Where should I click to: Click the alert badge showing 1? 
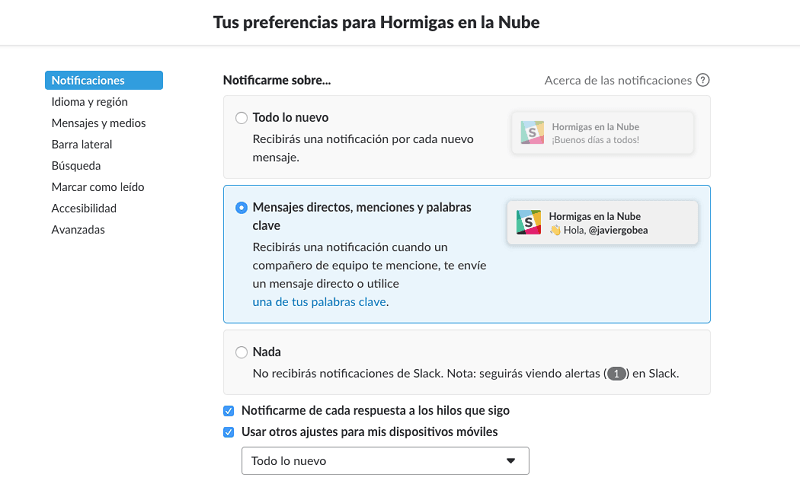616,374
